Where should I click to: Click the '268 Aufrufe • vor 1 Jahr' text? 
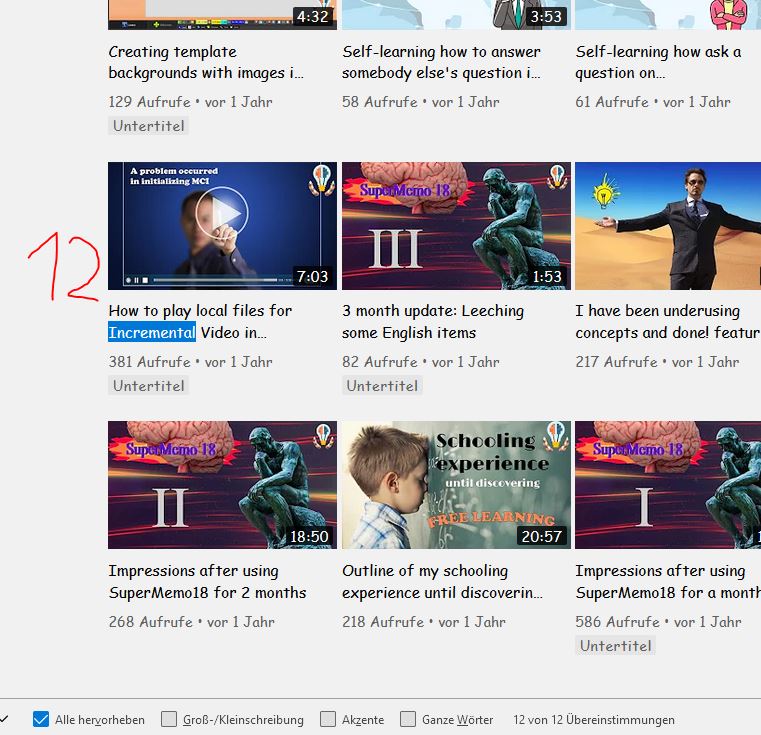192,621
